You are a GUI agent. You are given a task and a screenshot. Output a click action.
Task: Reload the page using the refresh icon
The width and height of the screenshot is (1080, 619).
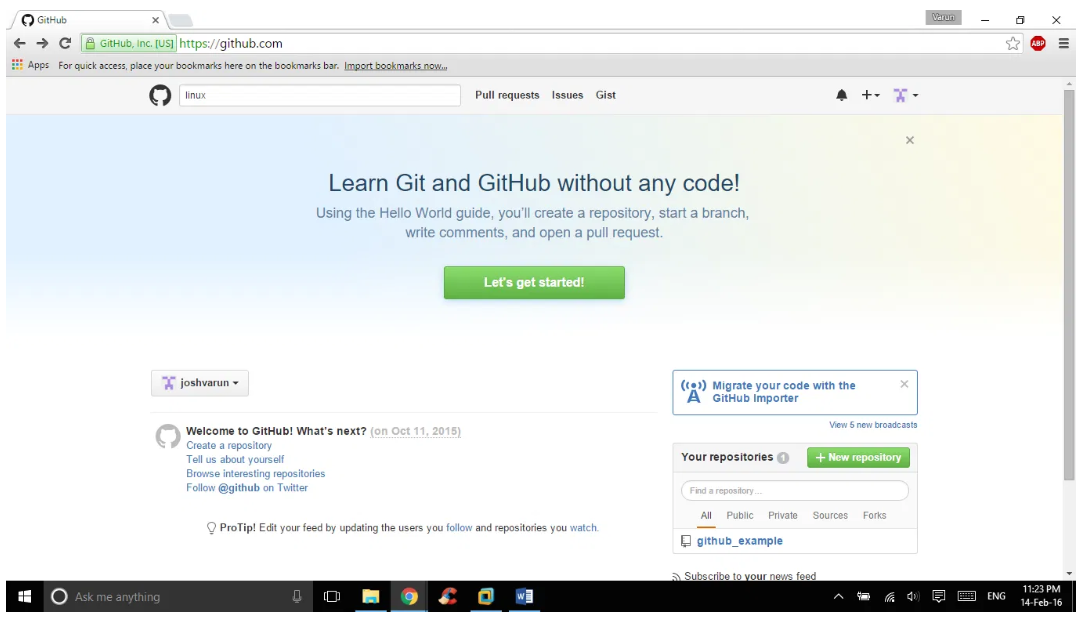tap(65, 43)
